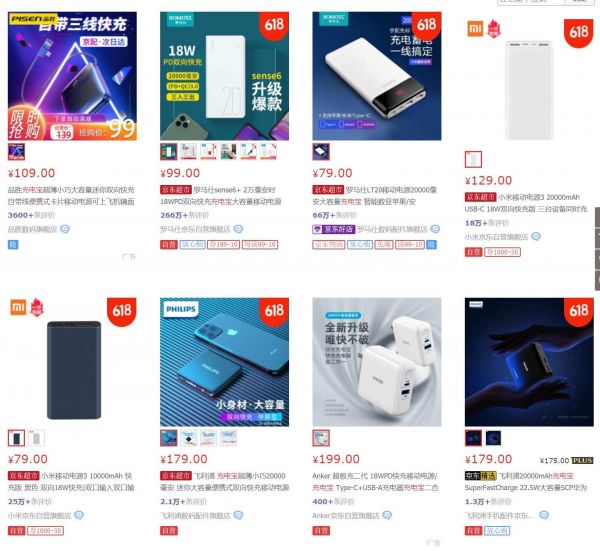Open the Anker 超极充二代 product title
Viewport: 600px width, 551px height.
[x=375, y=482]
